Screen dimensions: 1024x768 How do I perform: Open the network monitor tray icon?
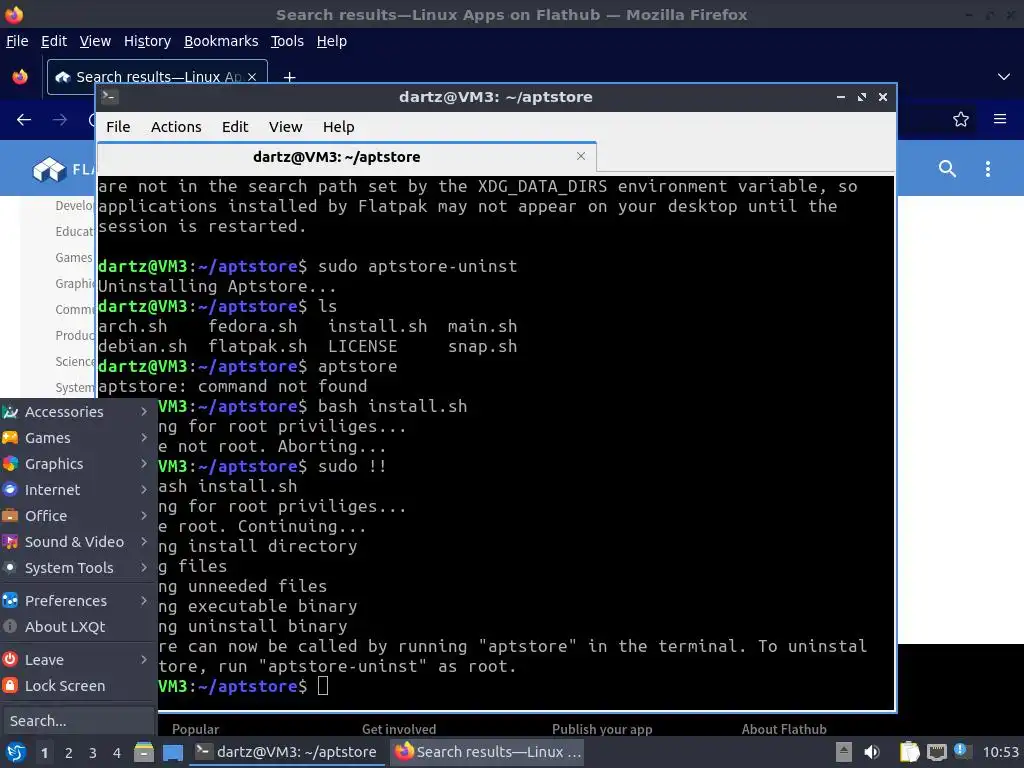pos(936,752)
